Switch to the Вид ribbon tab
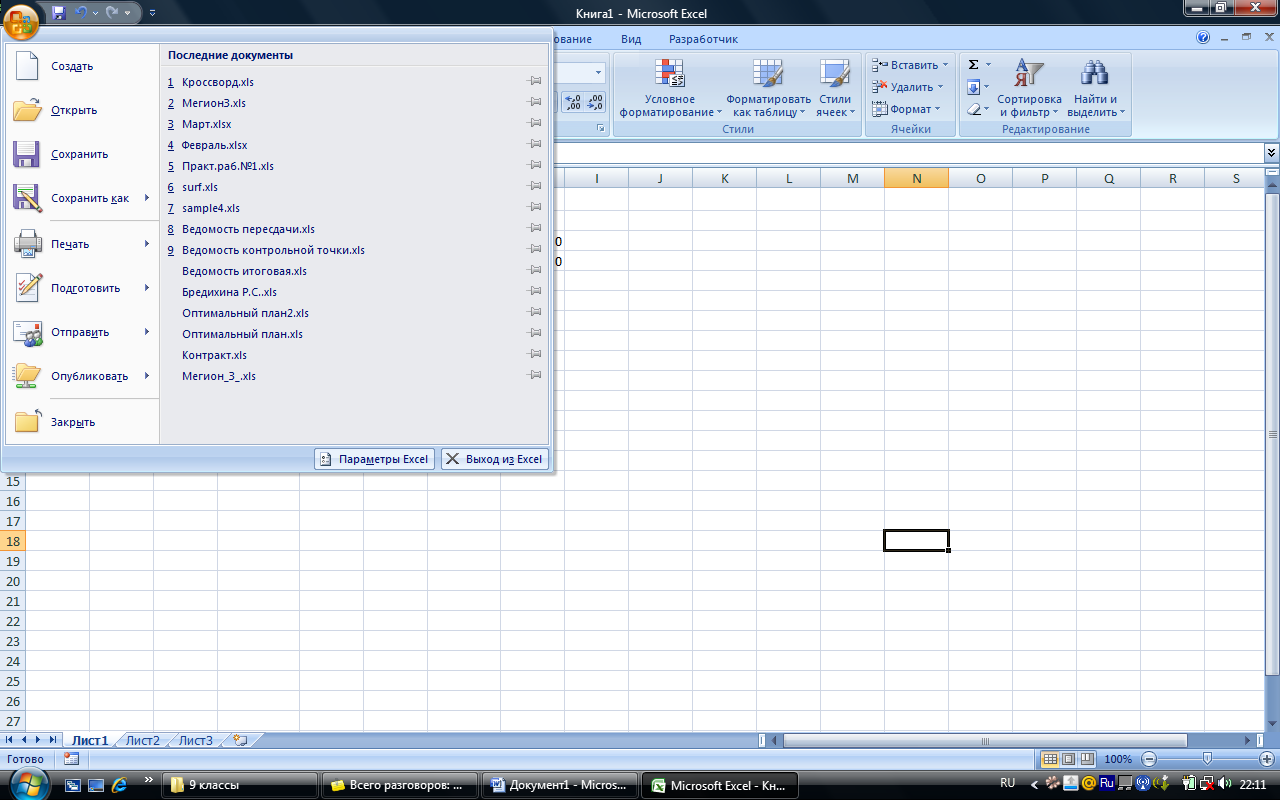Screen dimensions: 1280x800 click(x=631, y=39)
